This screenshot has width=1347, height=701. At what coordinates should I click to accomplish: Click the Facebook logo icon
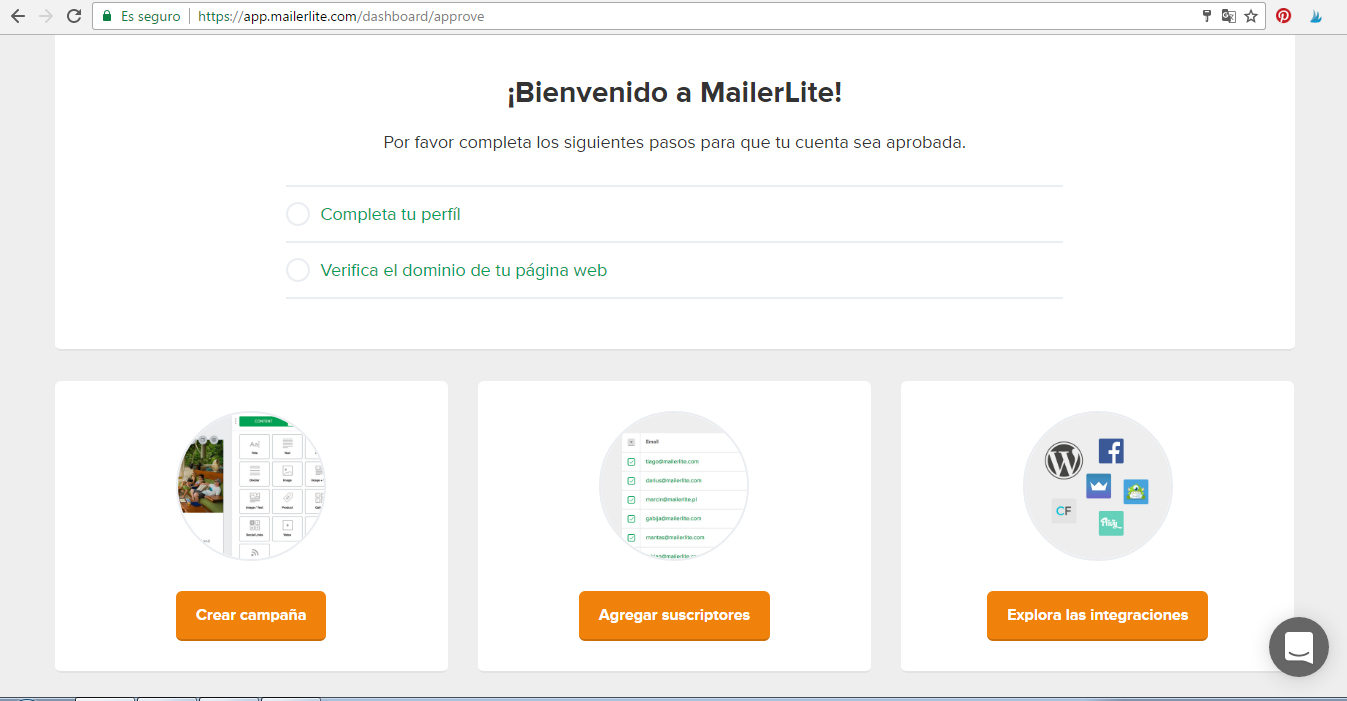pyautogui.click(x=1111, y=451)
